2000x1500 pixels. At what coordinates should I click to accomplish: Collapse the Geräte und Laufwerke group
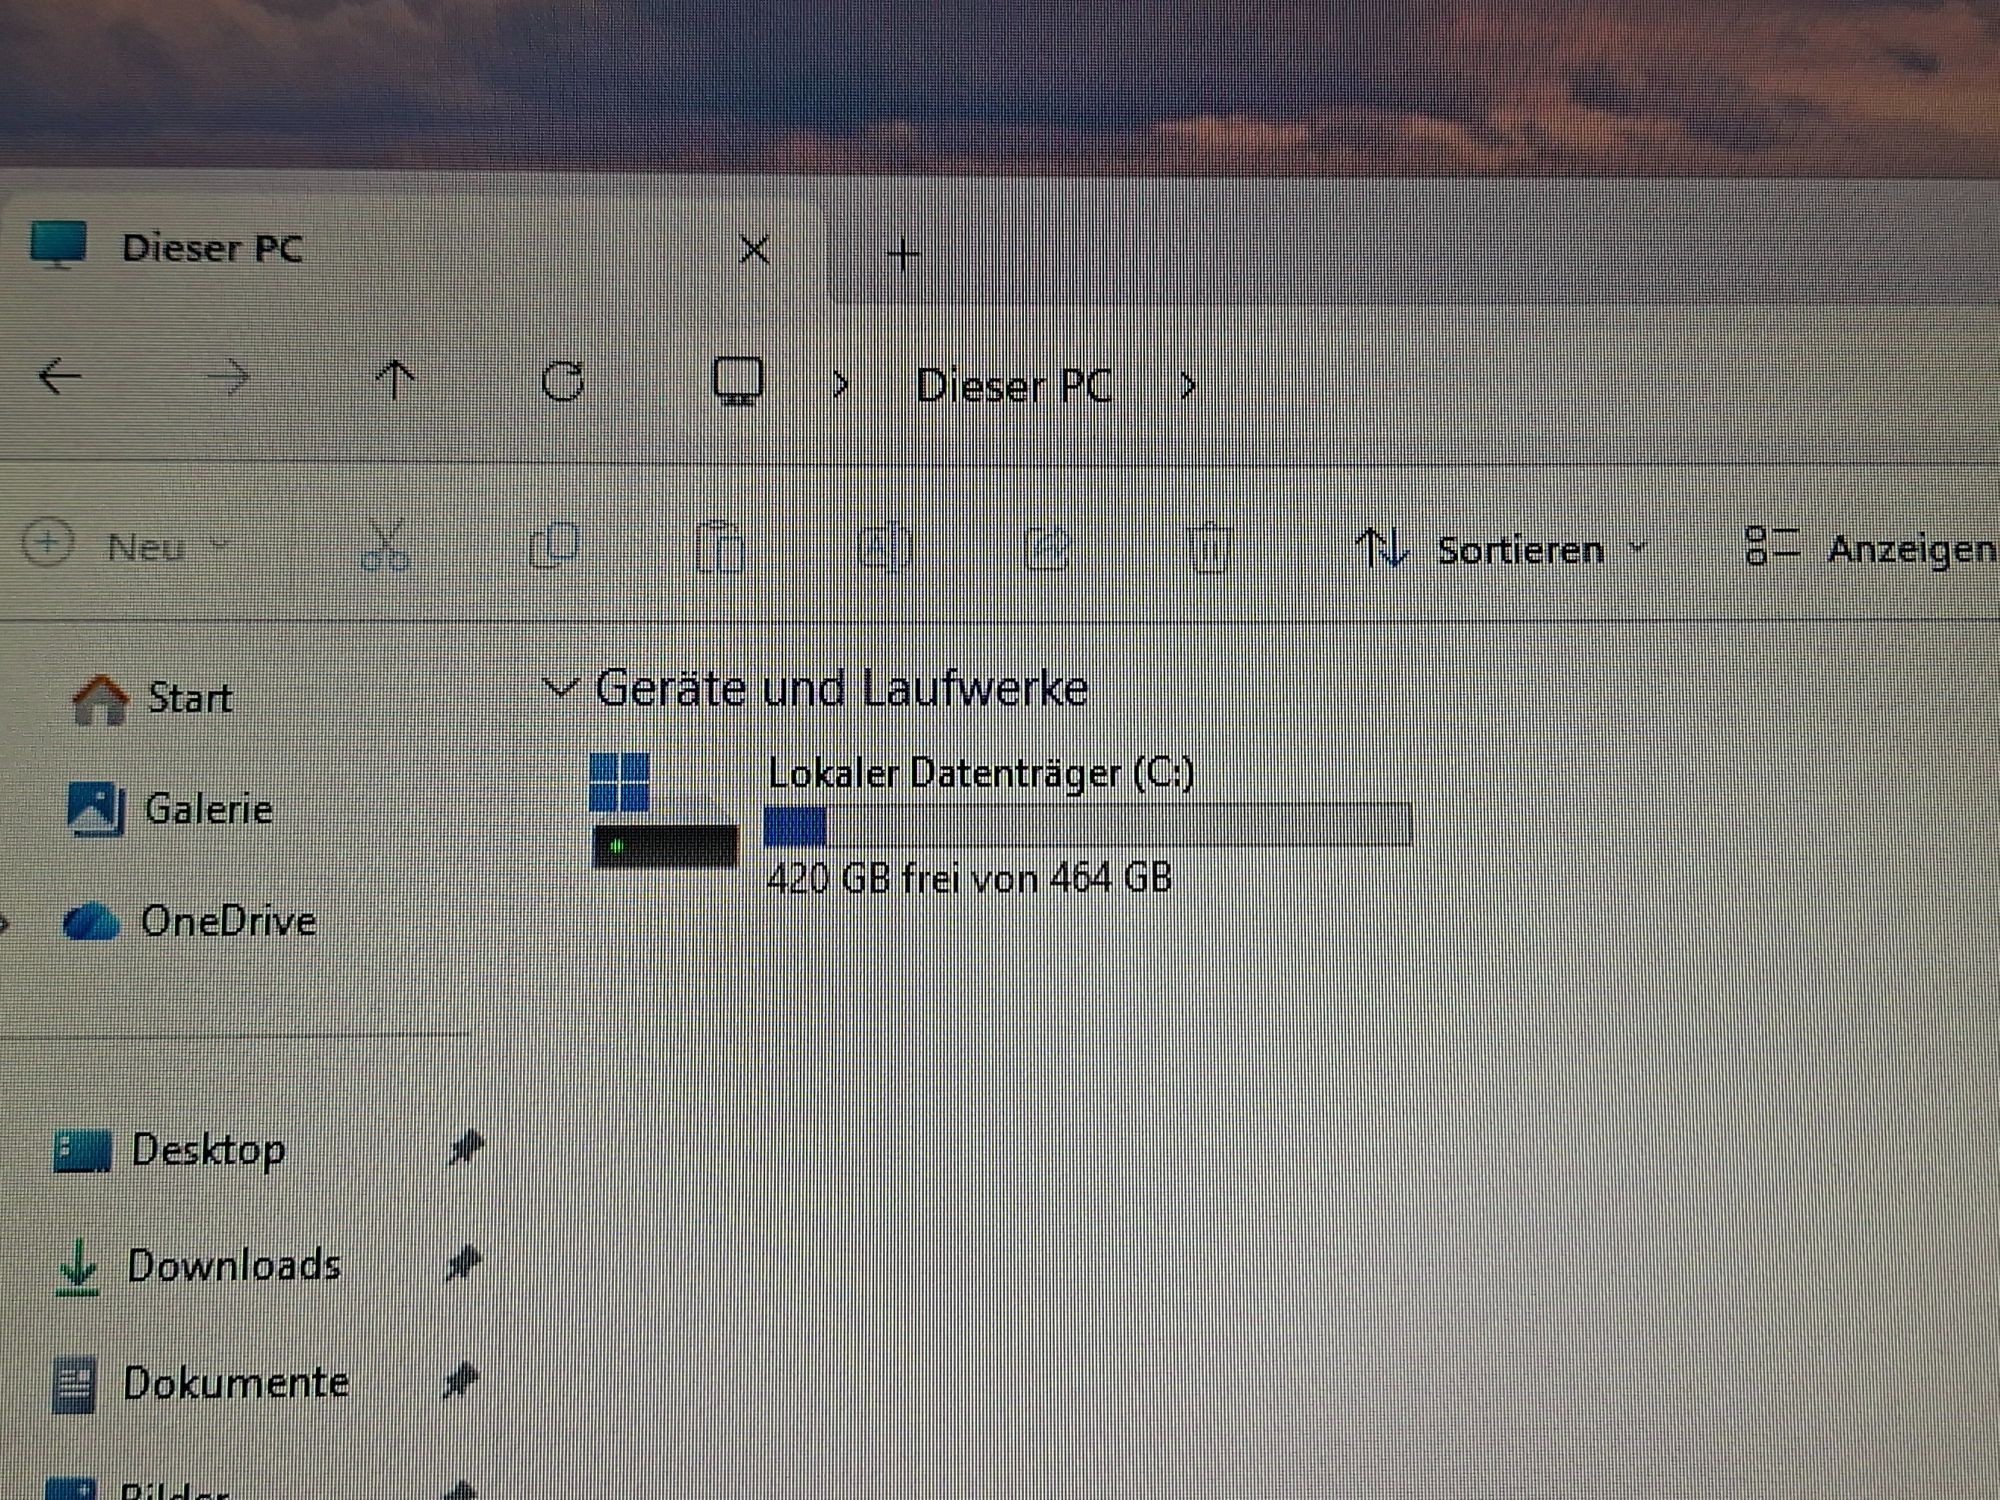(559, 688)
